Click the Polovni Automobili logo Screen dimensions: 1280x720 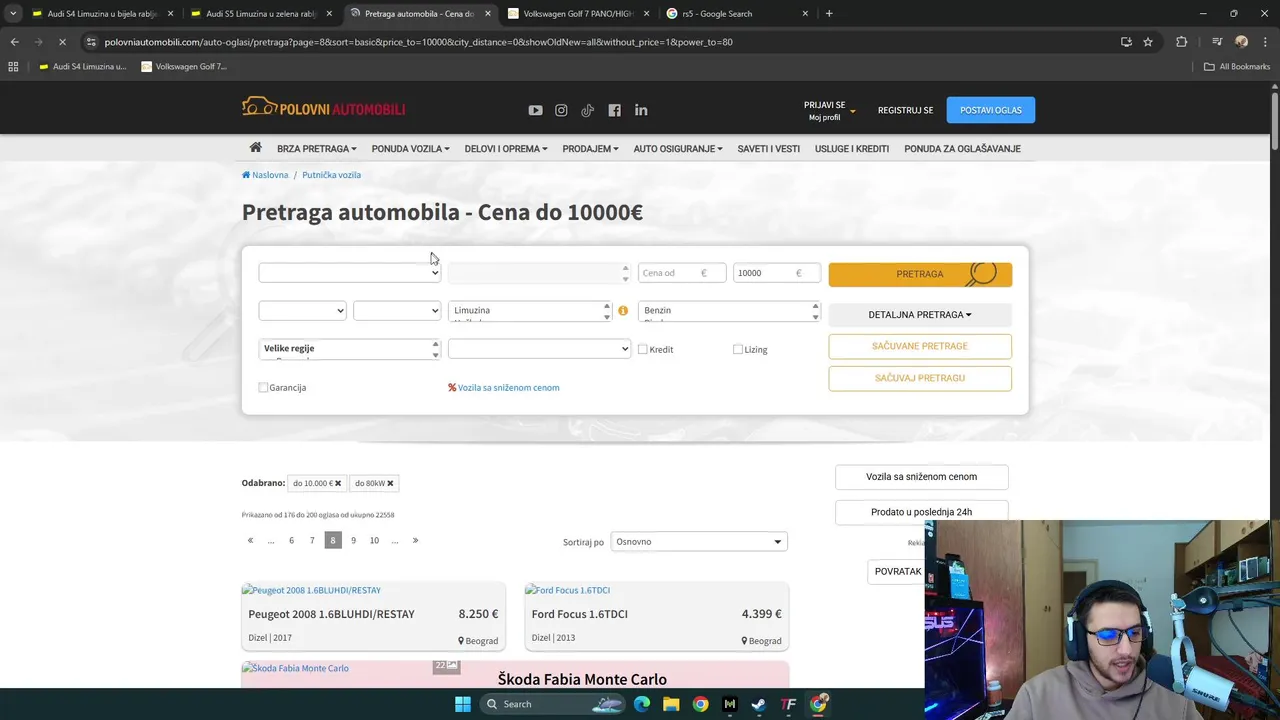click(323, 107)
